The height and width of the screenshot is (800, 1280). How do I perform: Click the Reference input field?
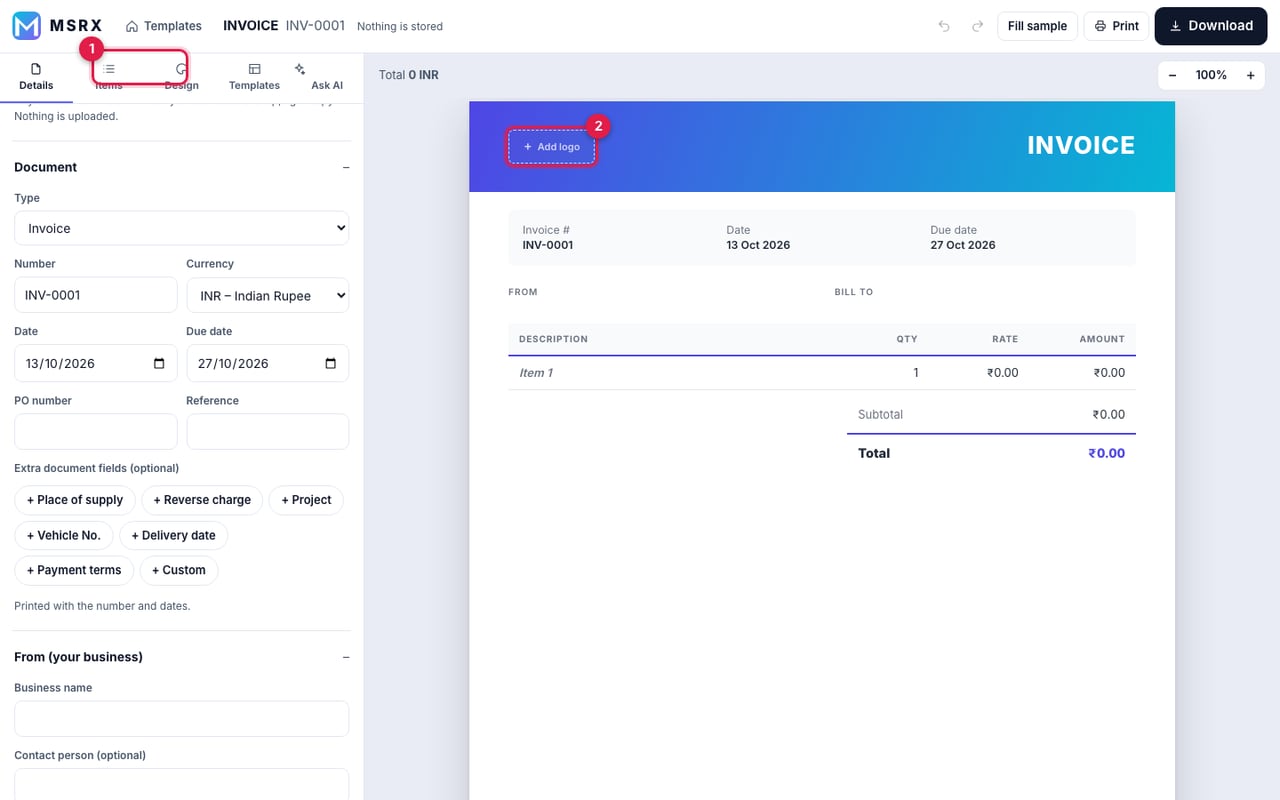click(x=268, y=431)
